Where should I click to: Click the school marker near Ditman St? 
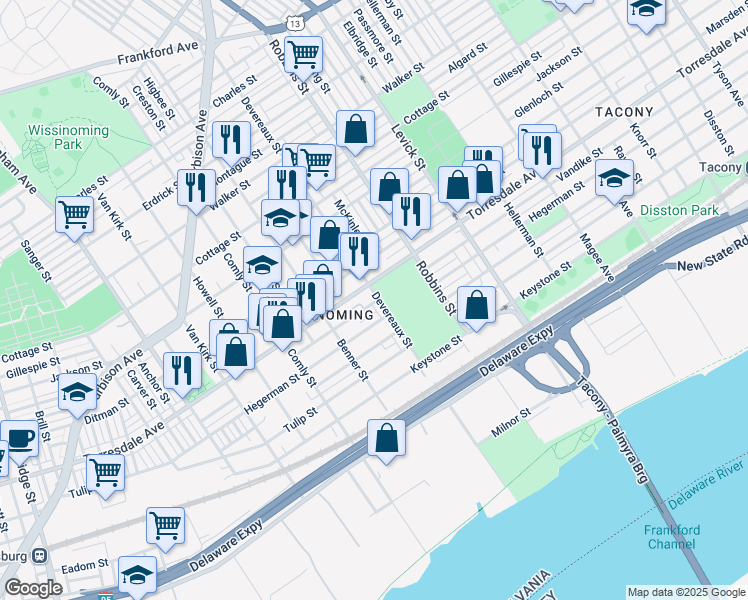pos(77,393)
